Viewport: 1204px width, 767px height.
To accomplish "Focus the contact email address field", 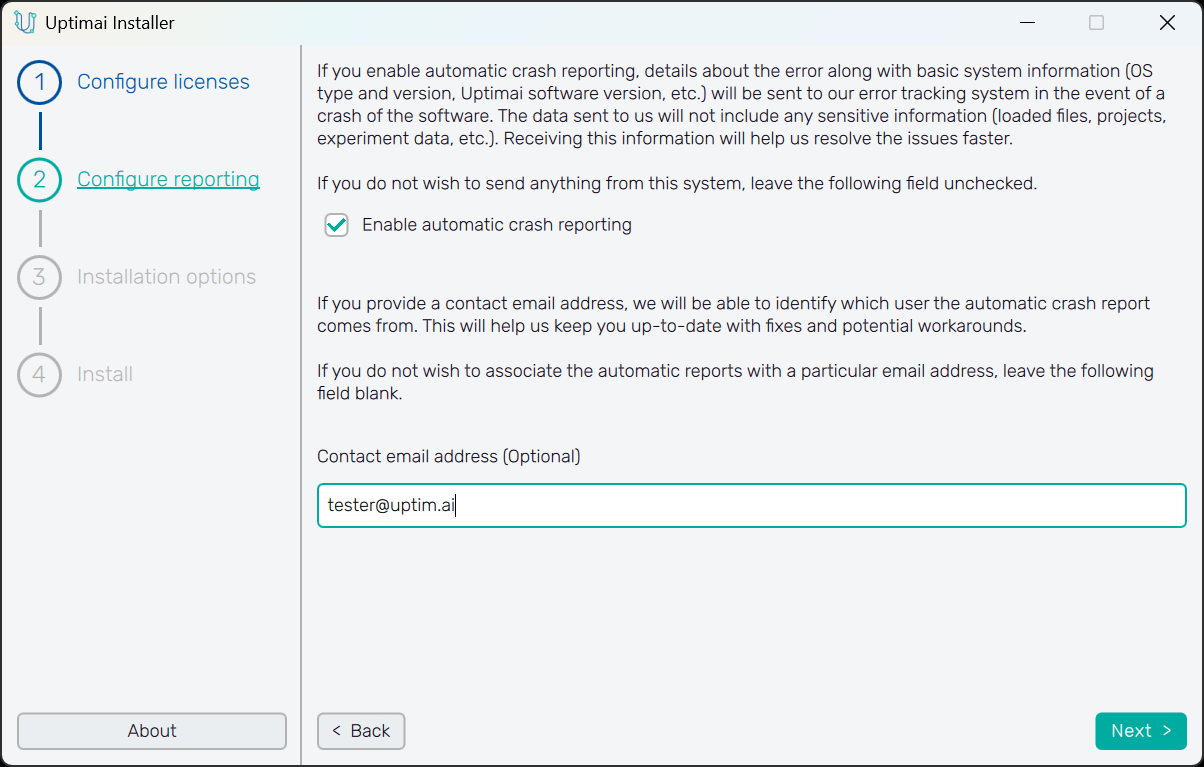I will tap(751, 506).
